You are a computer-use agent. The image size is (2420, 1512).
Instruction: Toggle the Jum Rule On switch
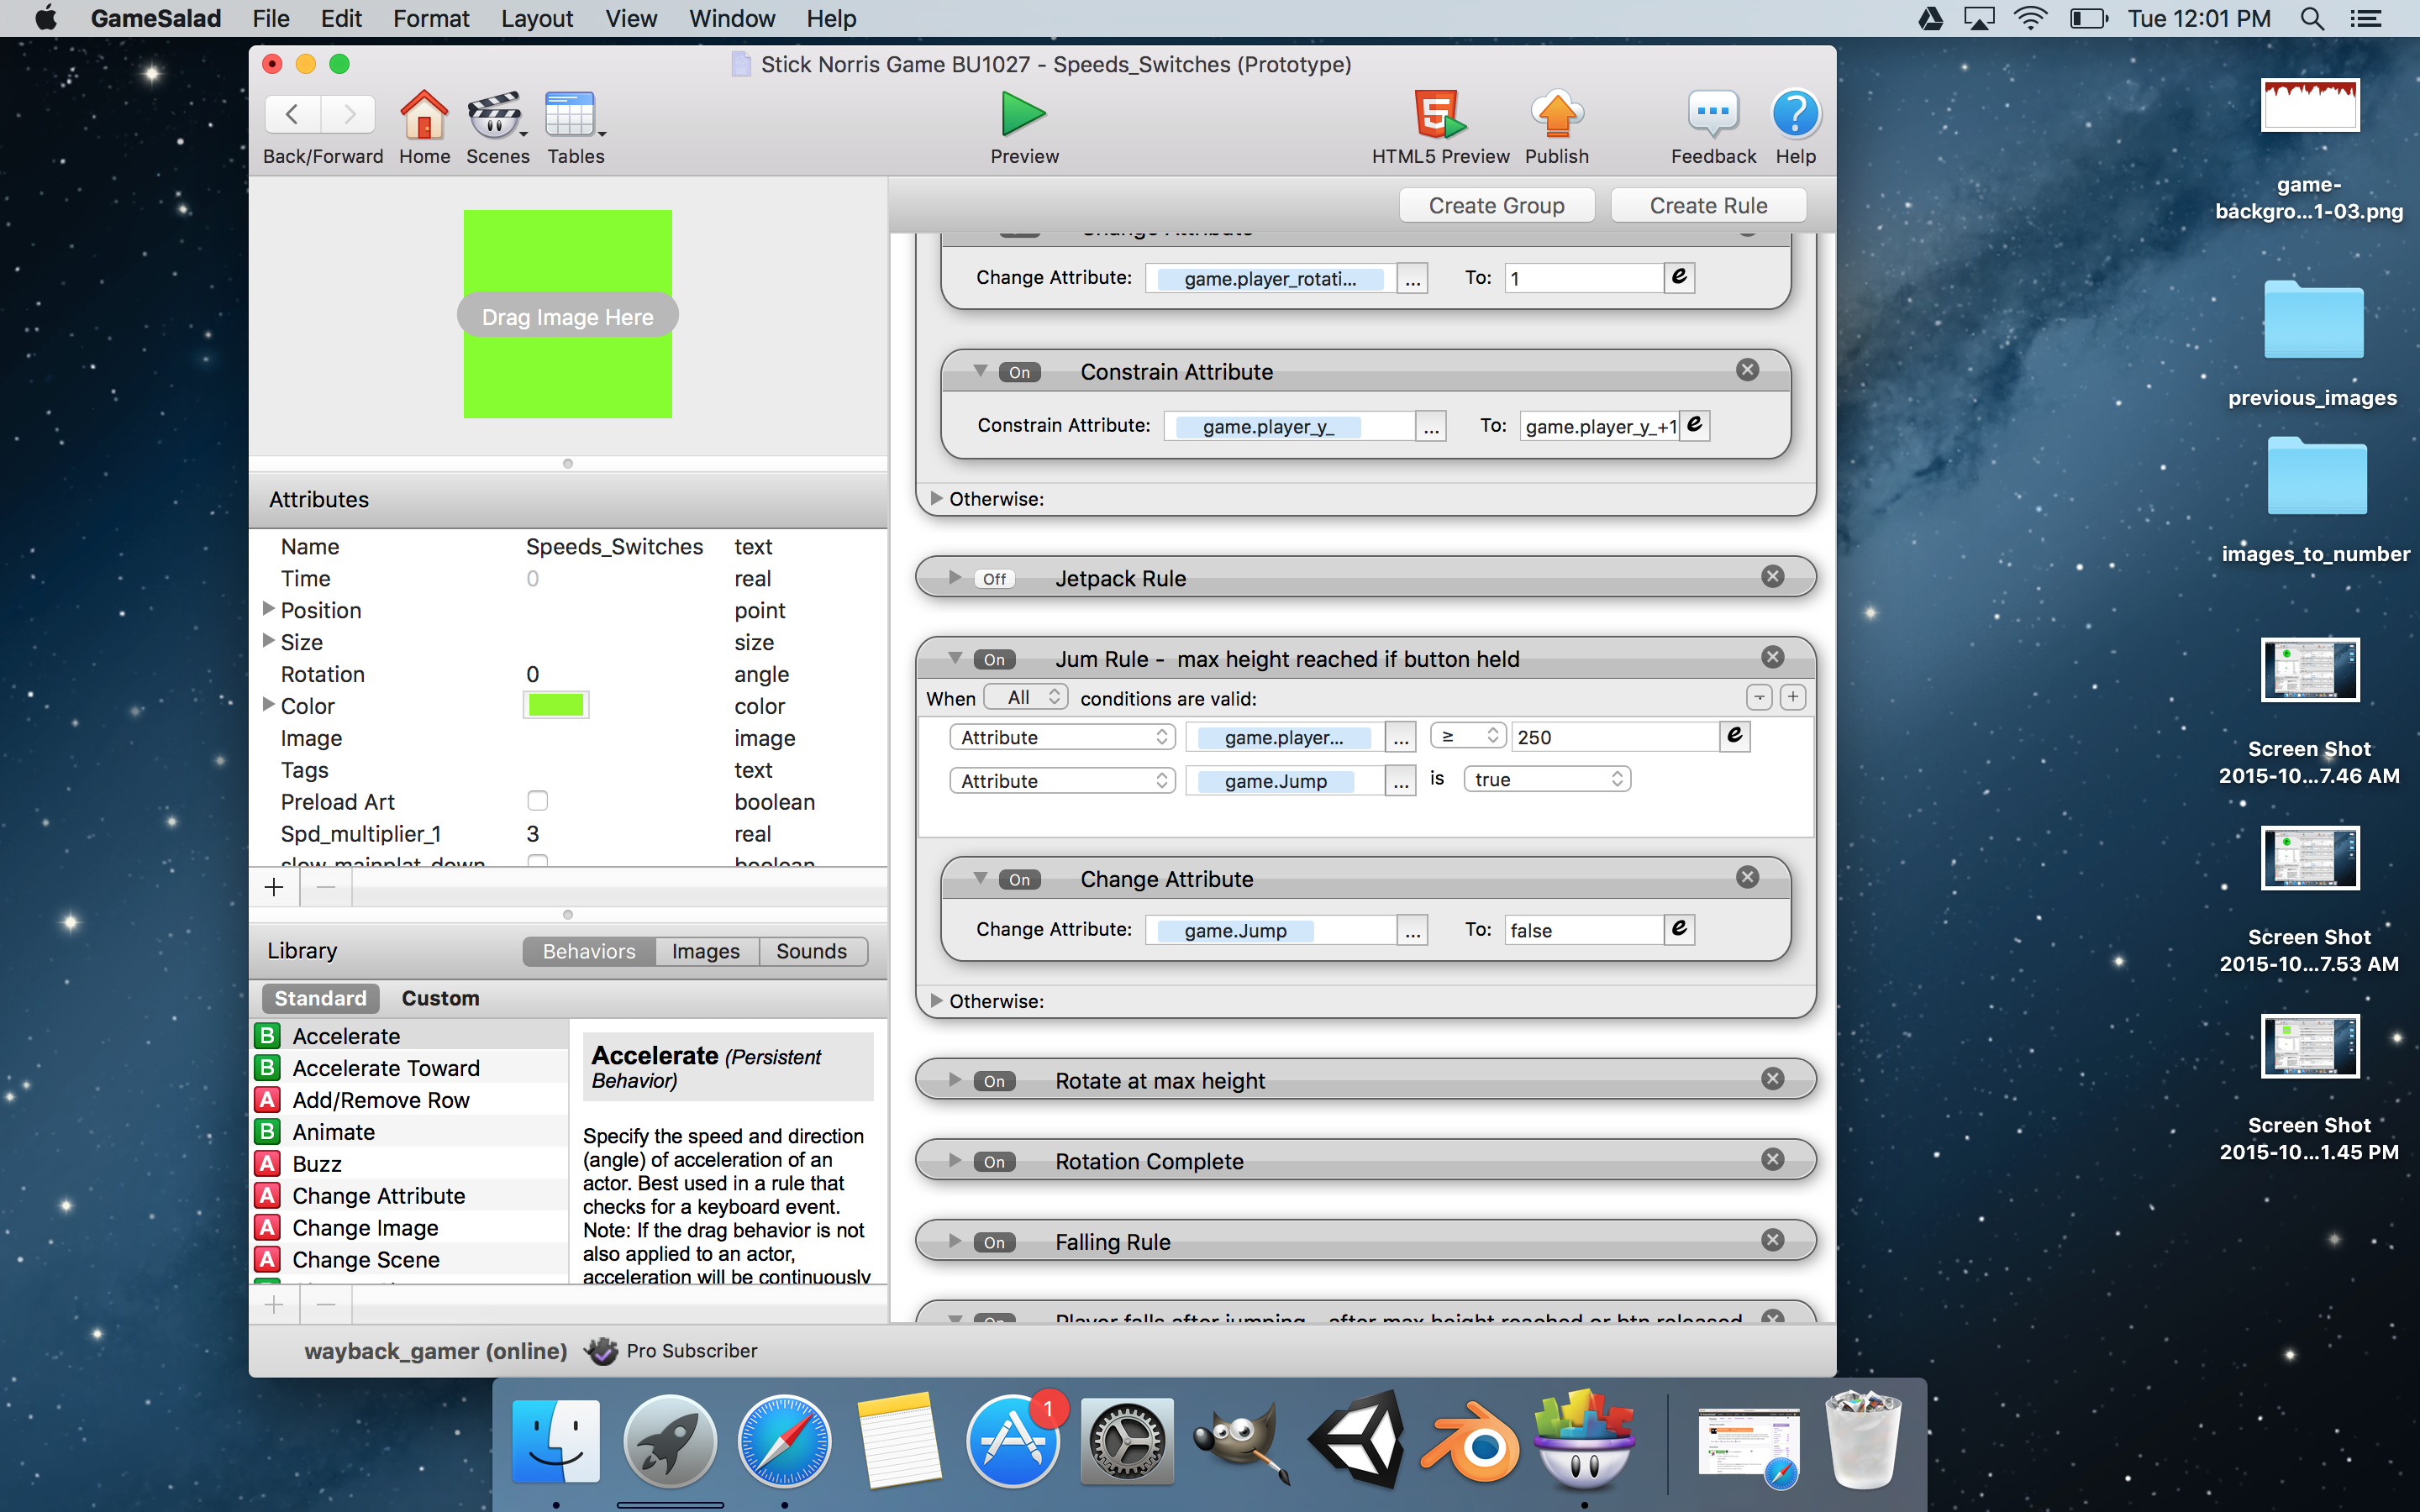994,659
